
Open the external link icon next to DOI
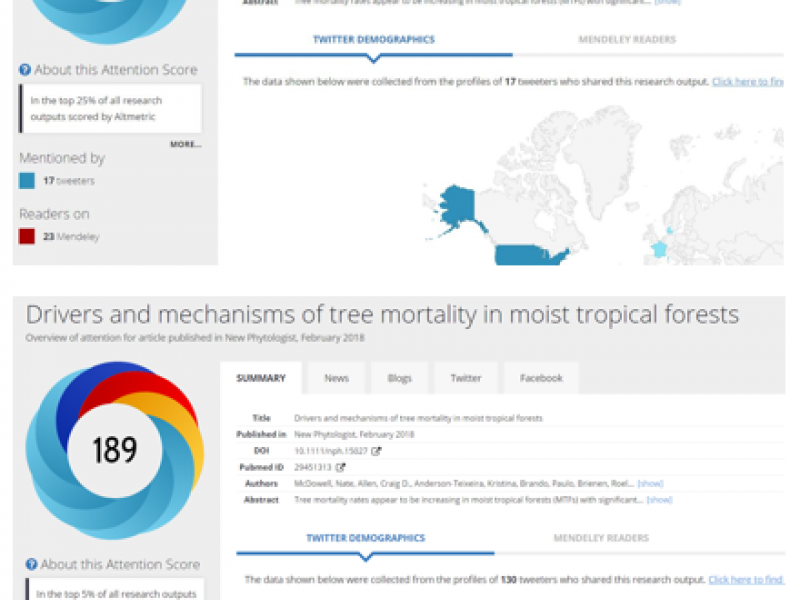376,451
